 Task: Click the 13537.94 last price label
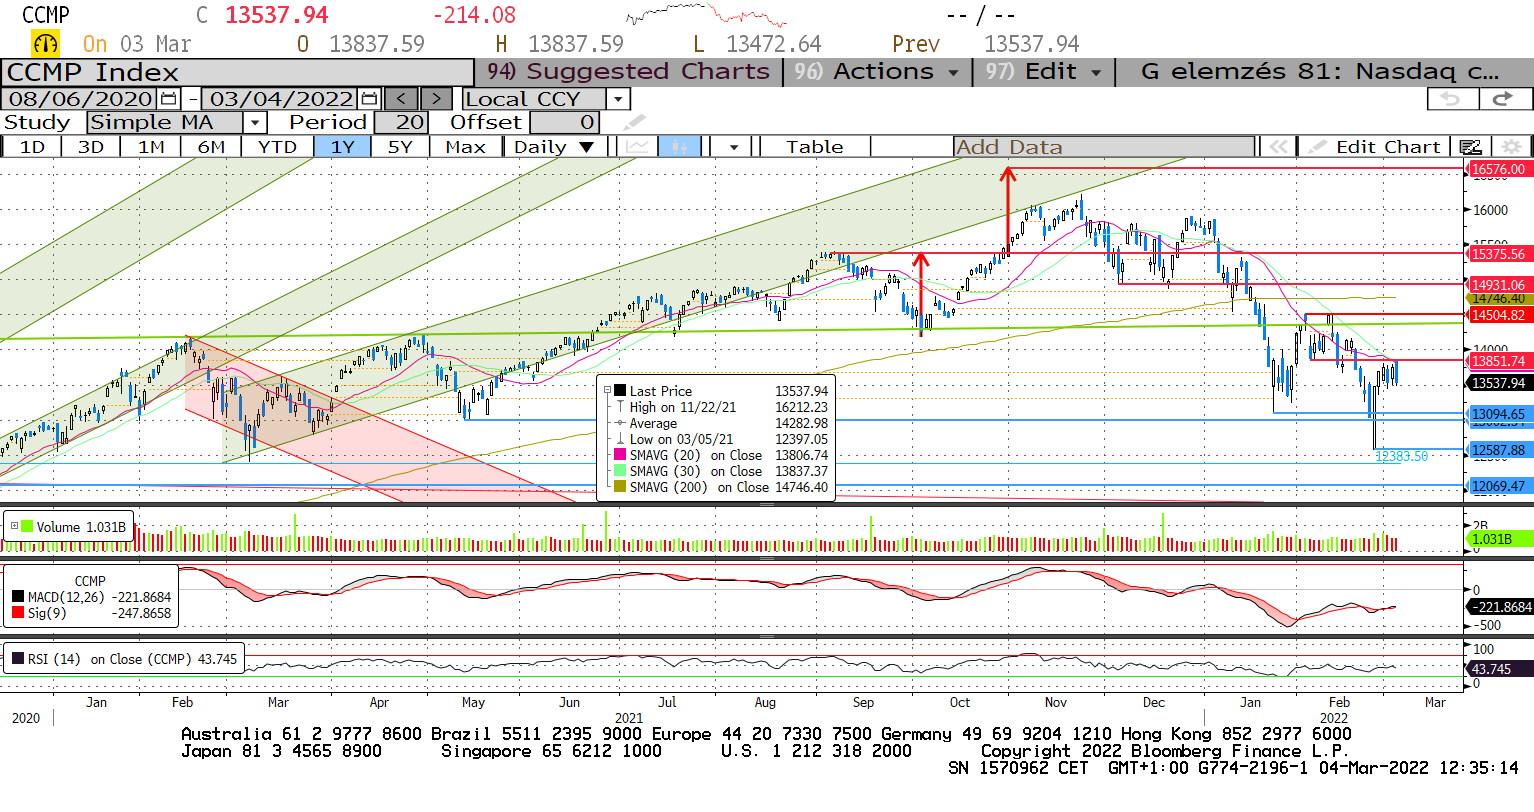(x=1498, y=383)
